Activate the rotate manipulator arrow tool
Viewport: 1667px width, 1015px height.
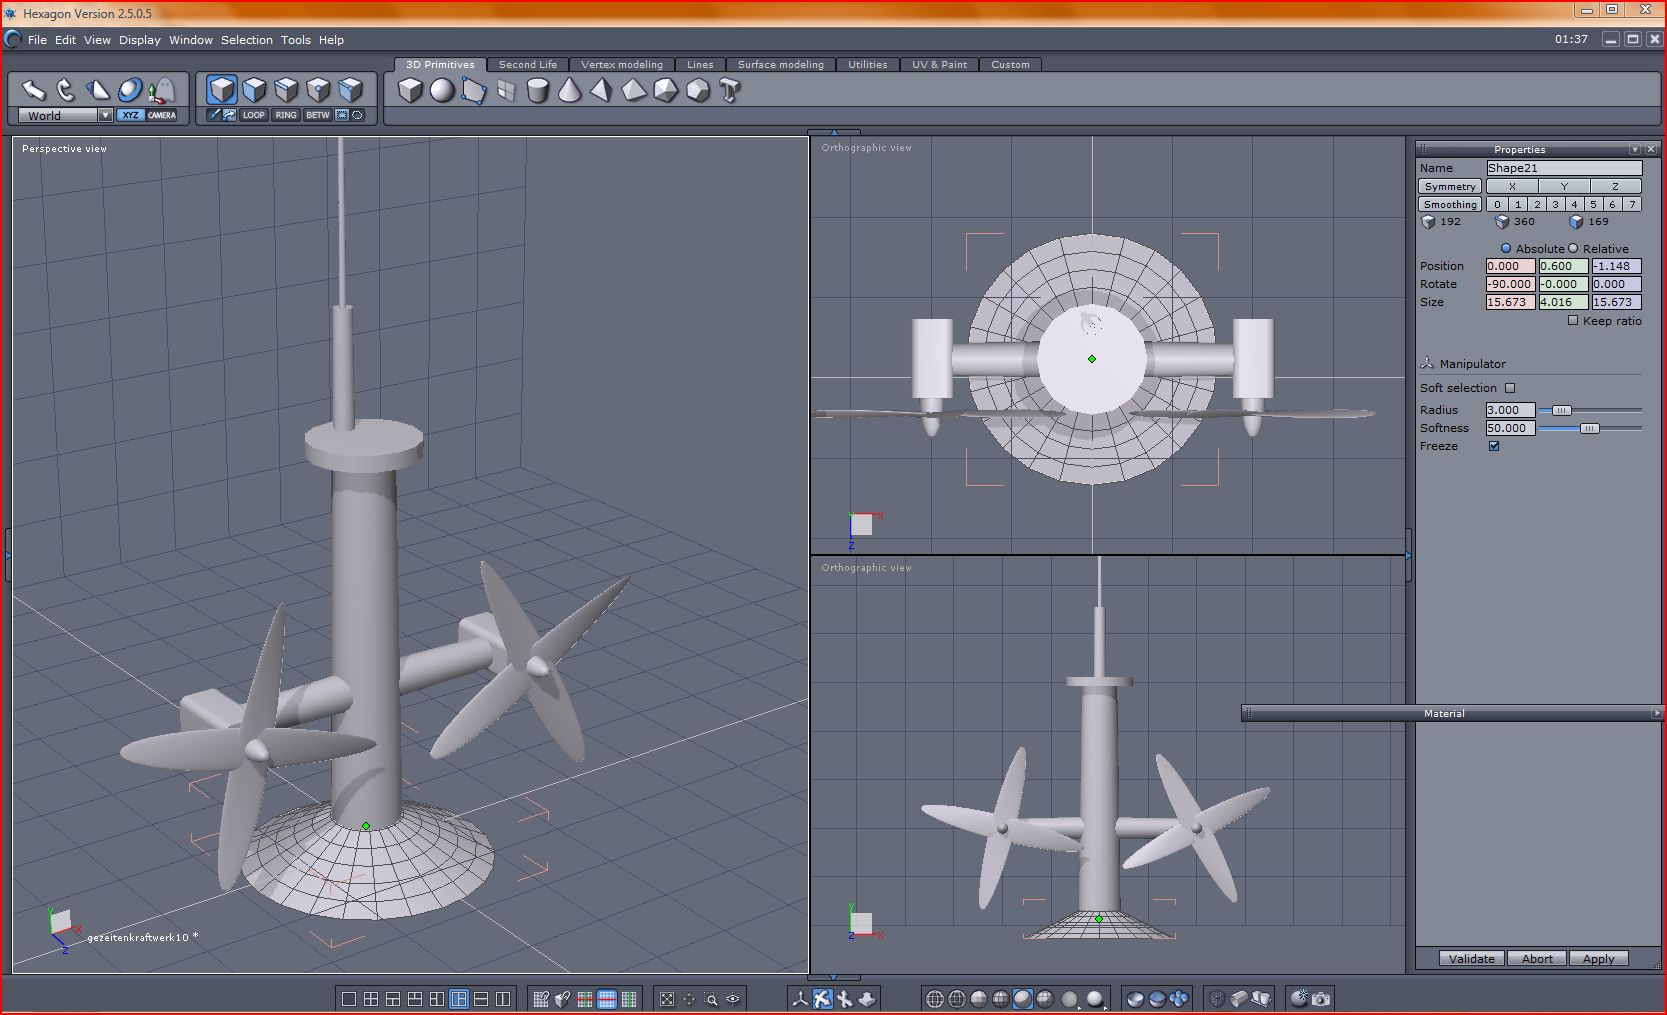coord(66,90)
